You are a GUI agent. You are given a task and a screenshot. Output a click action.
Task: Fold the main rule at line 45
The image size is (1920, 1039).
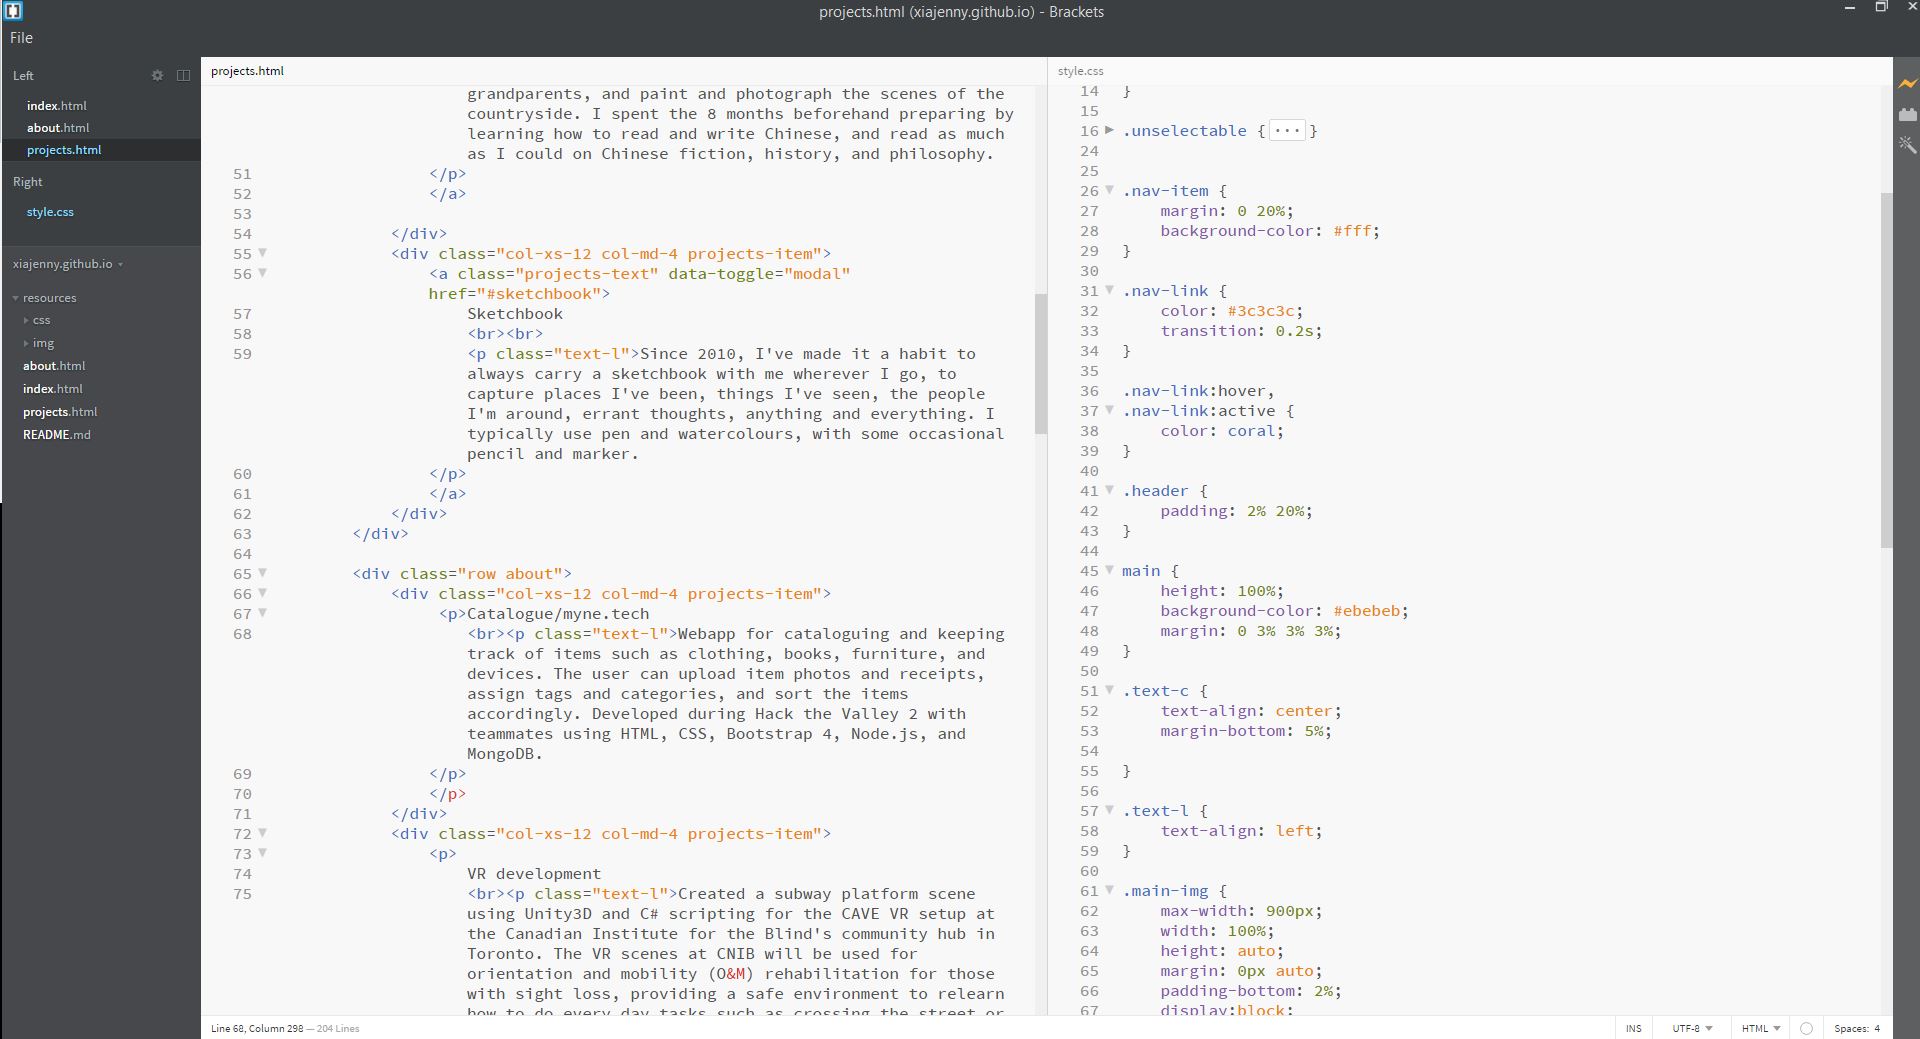point(1109,570)
